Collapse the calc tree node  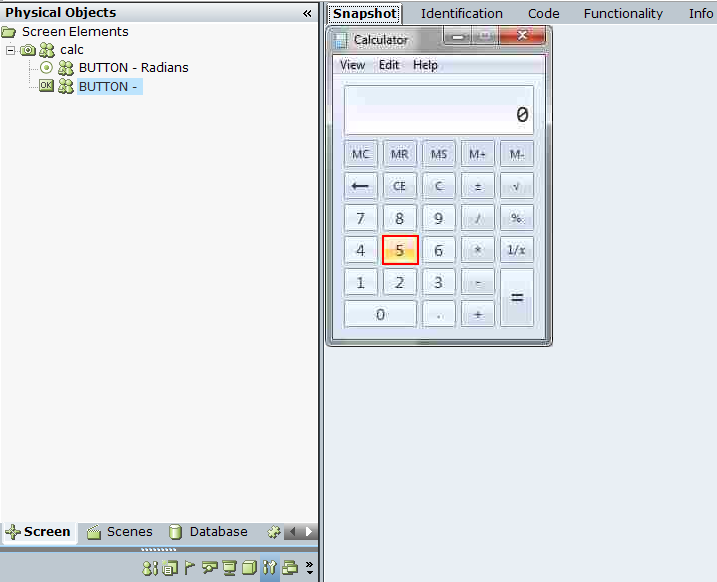10,50
